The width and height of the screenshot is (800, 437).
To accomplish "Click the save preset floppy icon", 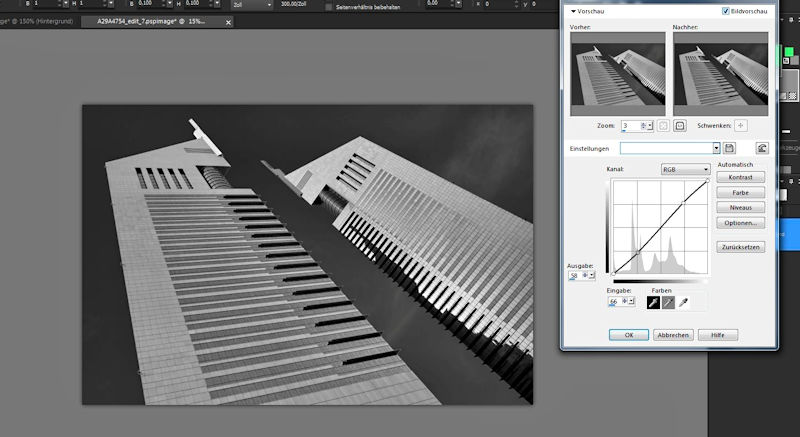I will [x=730, y=148].
